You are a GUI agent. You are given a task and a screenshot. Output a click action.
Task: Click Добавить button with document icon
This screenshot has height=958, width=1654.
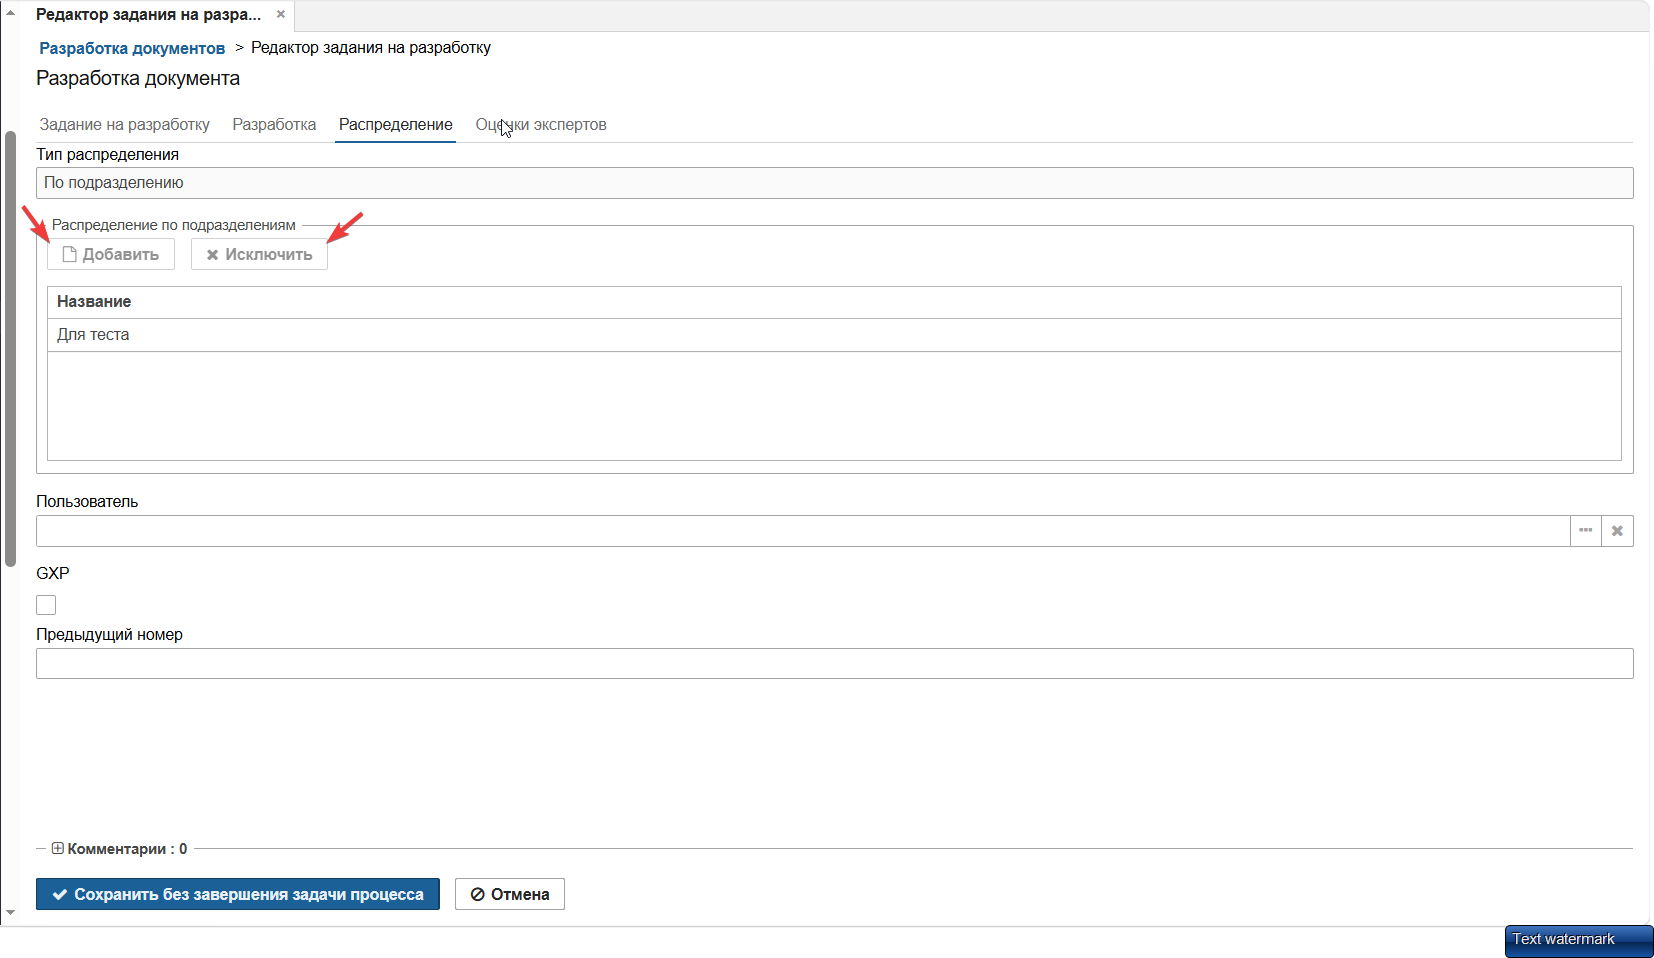111,254
